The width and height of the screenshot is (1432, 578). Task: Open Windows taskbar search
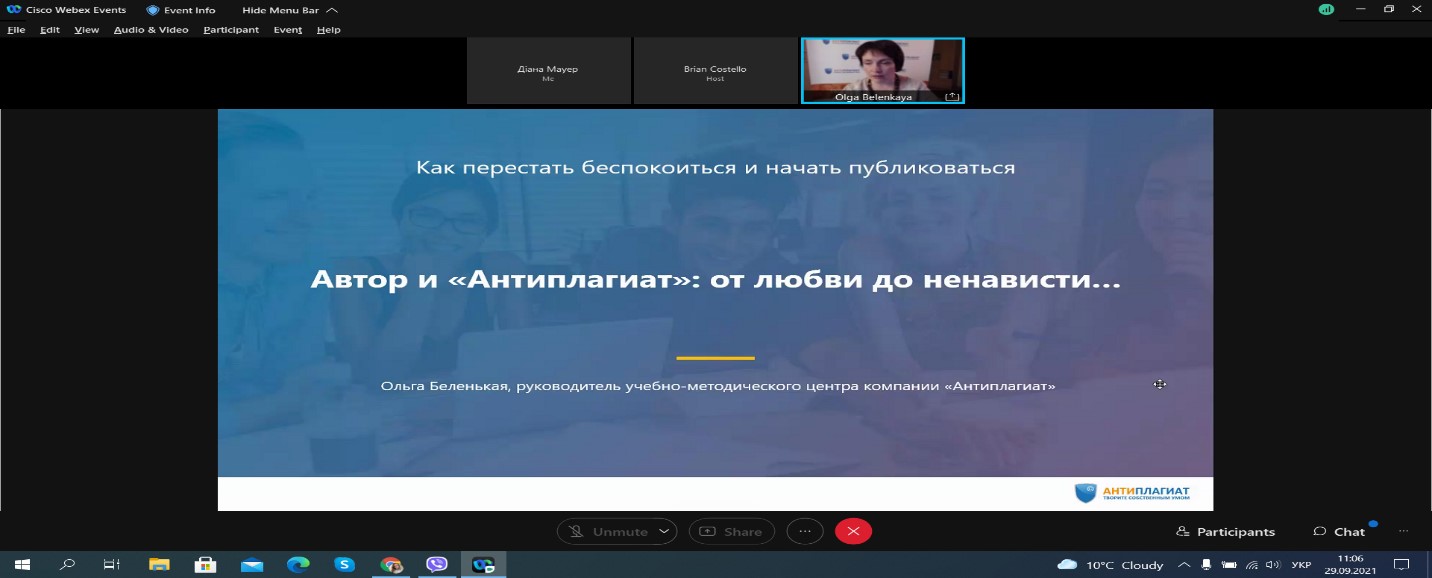67,565
